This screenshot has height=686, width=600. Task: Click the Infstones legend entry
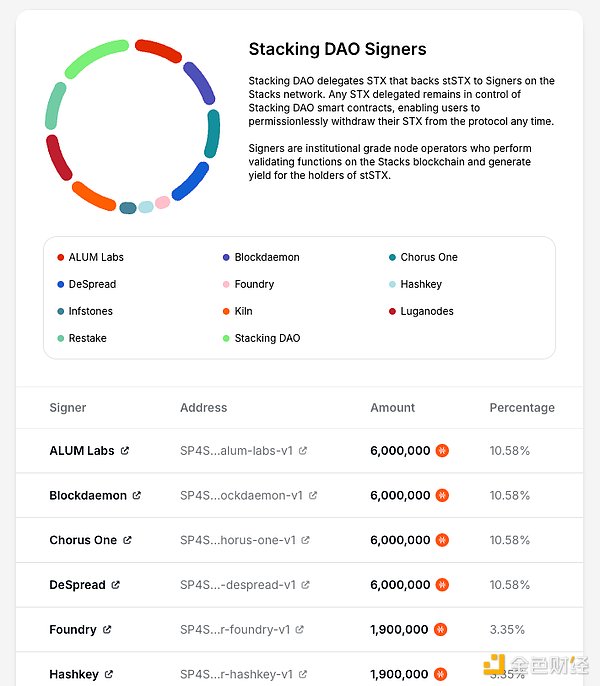tap(92, 312)
